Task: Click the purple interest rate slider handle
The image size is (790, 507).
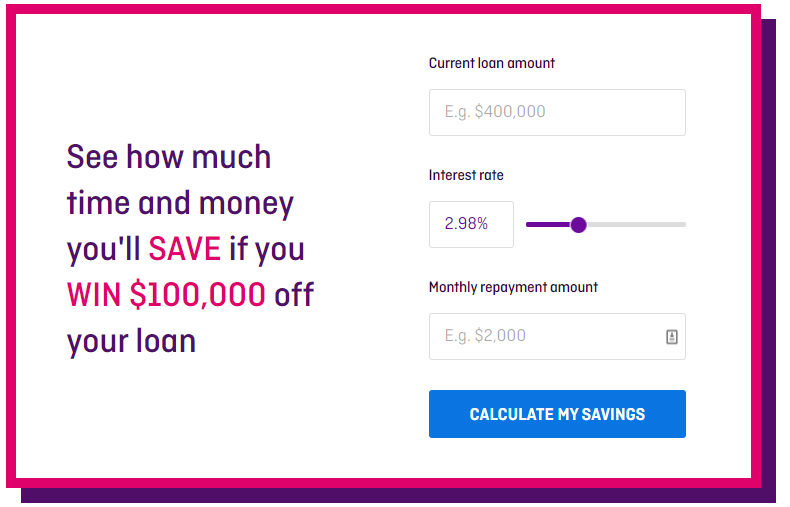Action: point(578,225)
